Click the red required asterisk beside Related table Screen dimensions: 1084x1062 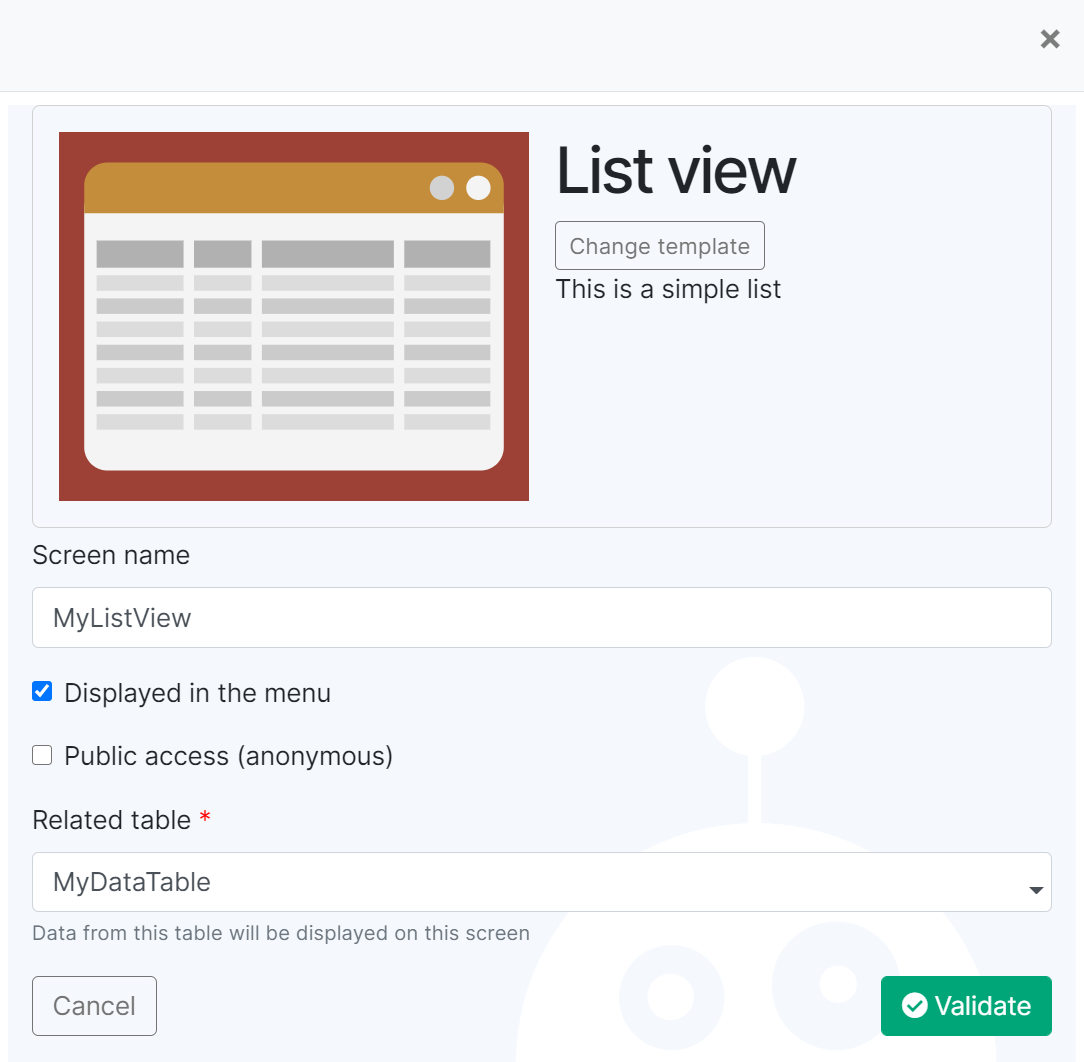[205, 820]
